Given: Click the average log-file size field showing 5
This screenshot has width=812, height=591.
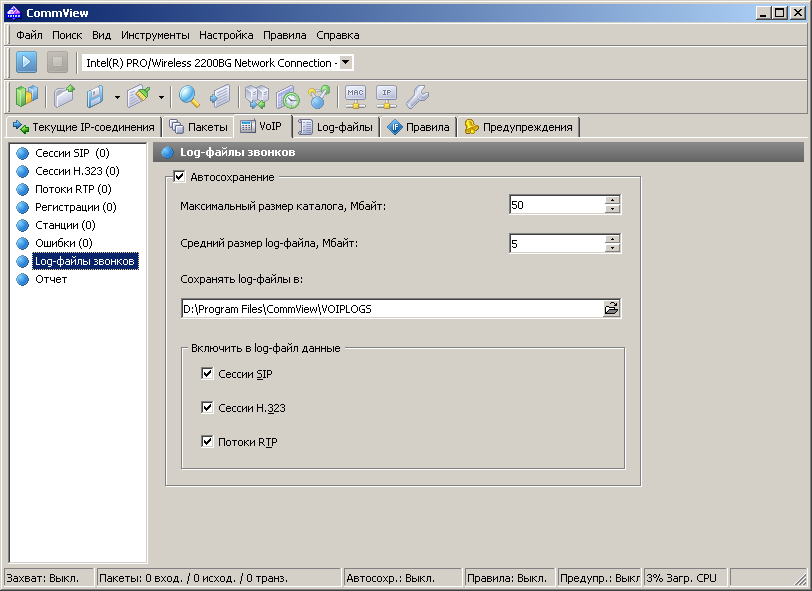Looking at the screenshot, I should [557, 243].
